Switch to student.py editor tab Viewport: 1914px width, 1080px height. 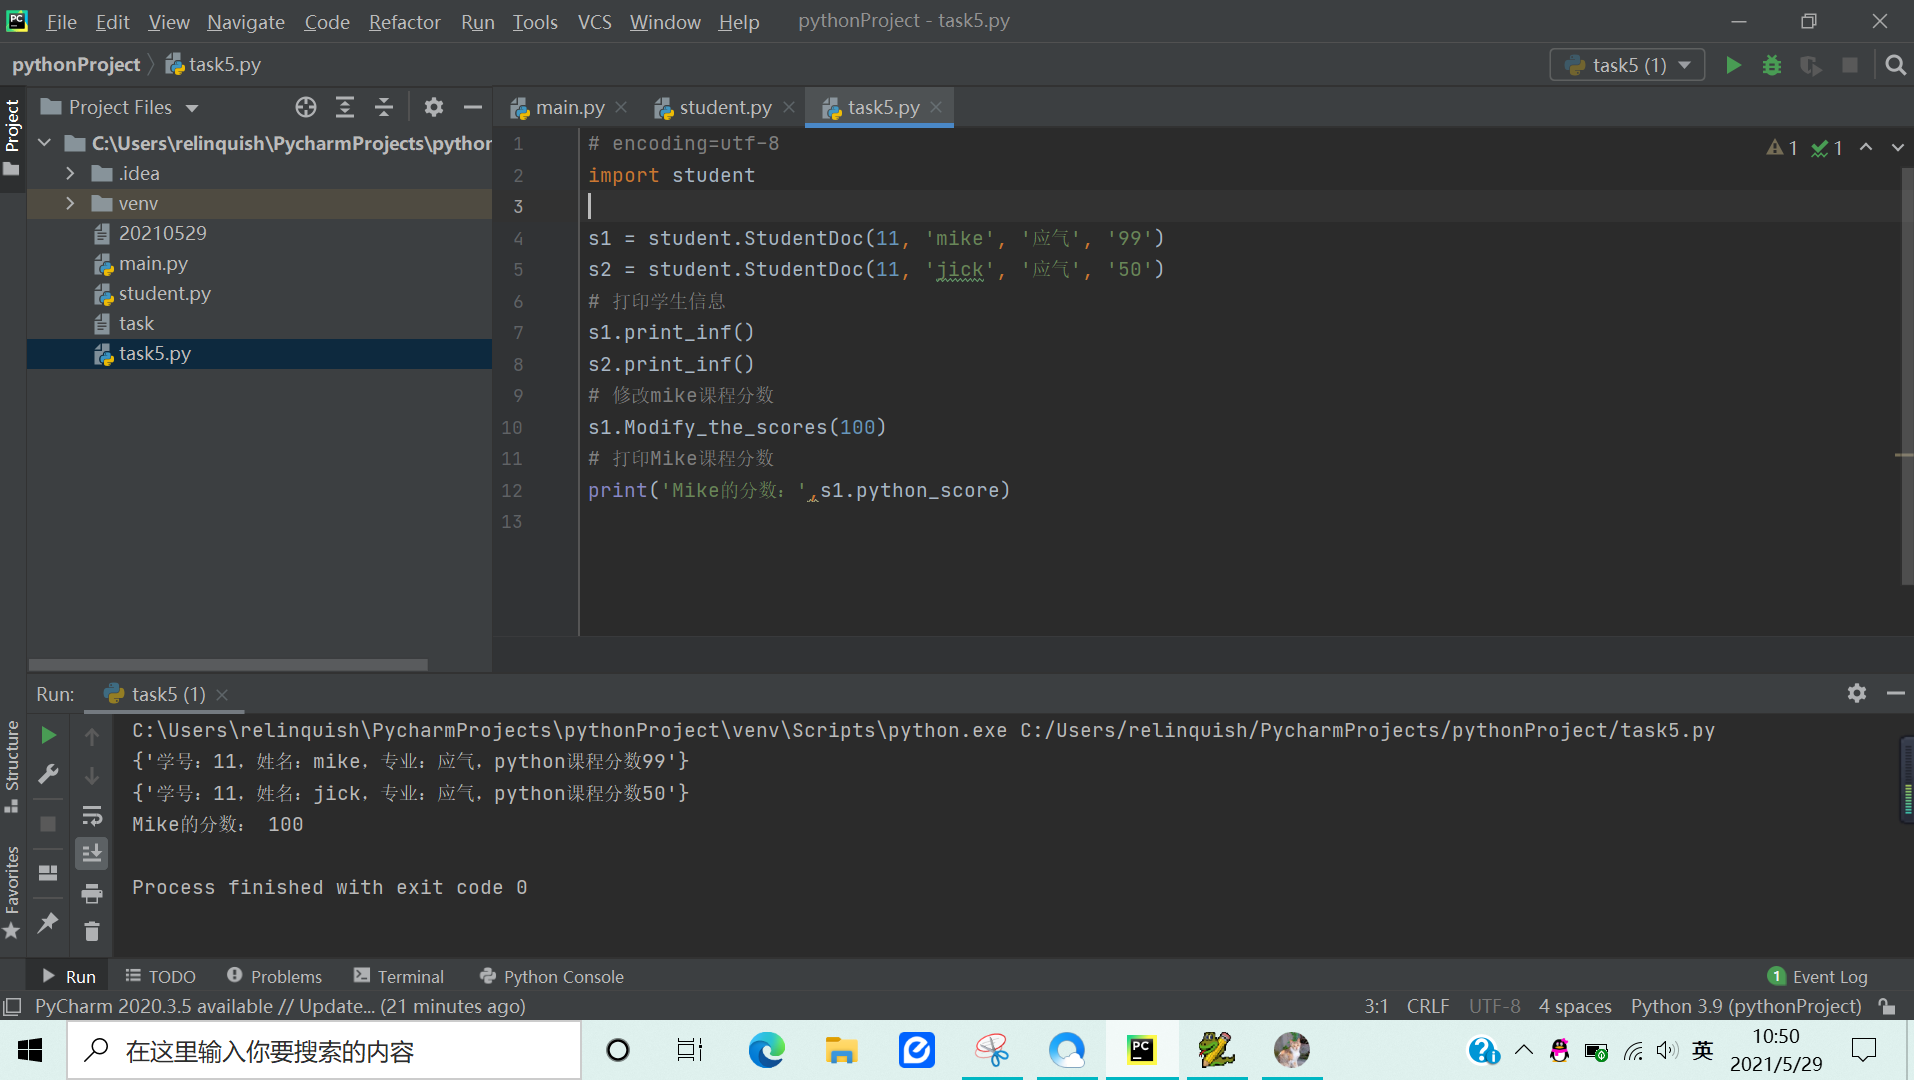[724, 107]
